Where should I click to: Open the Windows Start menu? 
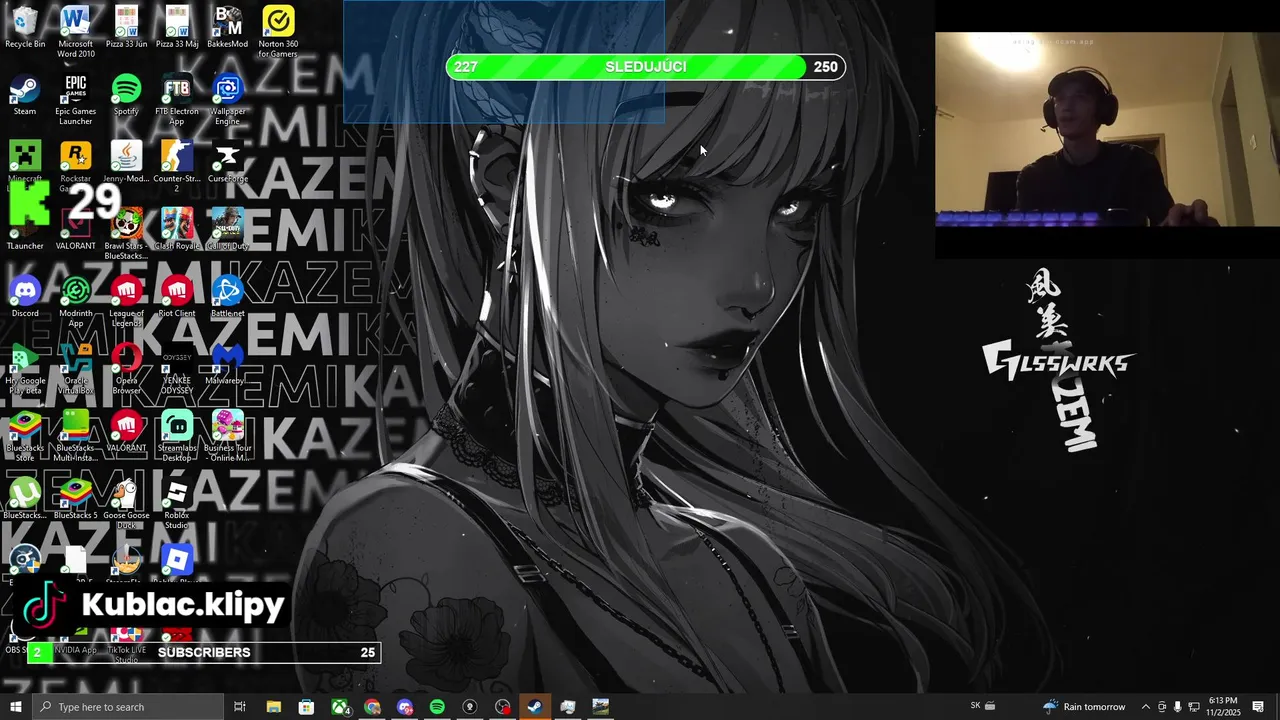pyautogui.click(x=15, y=707)
